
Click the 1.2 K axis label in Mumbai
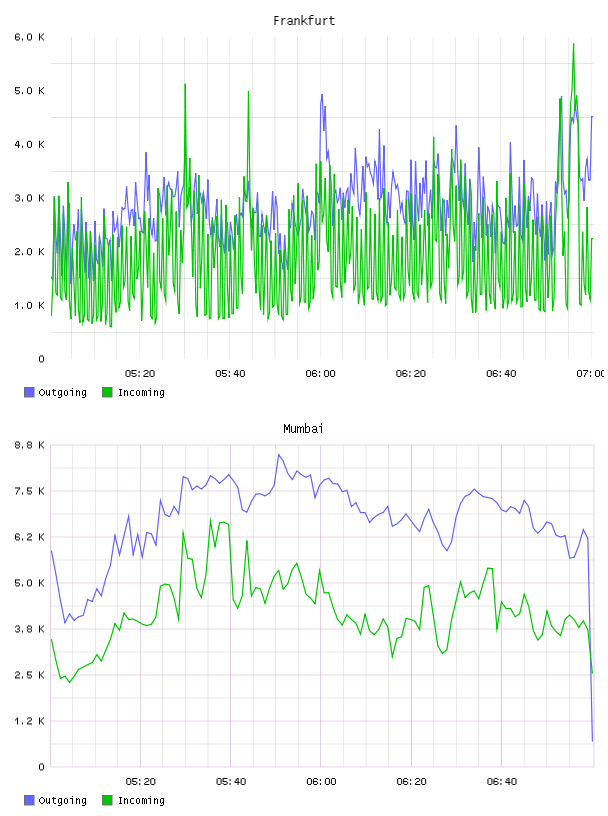30,721
